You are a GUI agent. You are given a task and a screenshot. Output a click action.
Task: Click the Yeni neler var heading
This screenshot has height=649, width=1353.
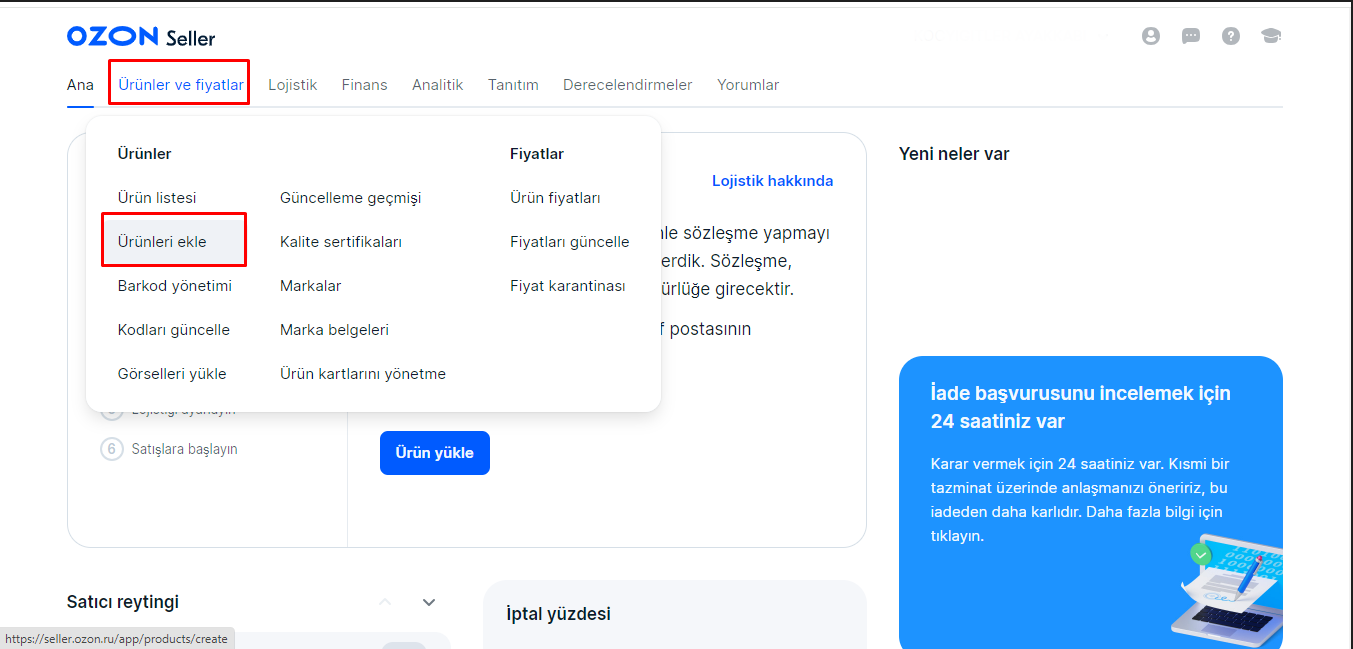pyautogui.click(x=954, y=154)
